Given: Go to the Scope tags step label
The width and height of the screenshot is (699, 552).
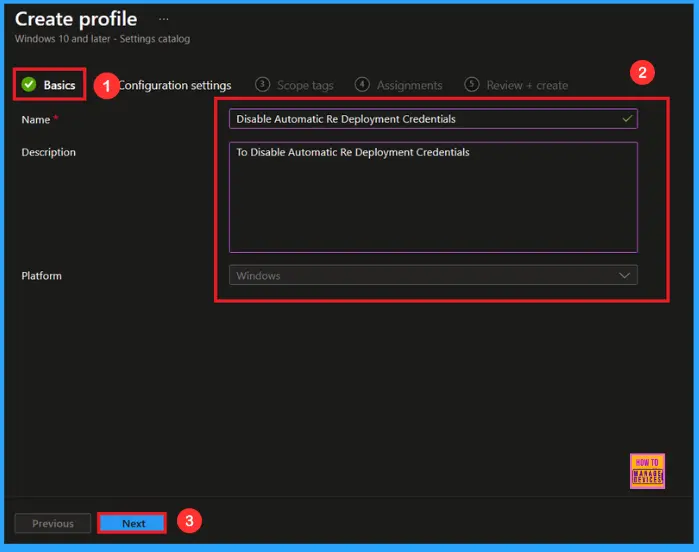Looking at the screenshot, I should click(305, 85).
